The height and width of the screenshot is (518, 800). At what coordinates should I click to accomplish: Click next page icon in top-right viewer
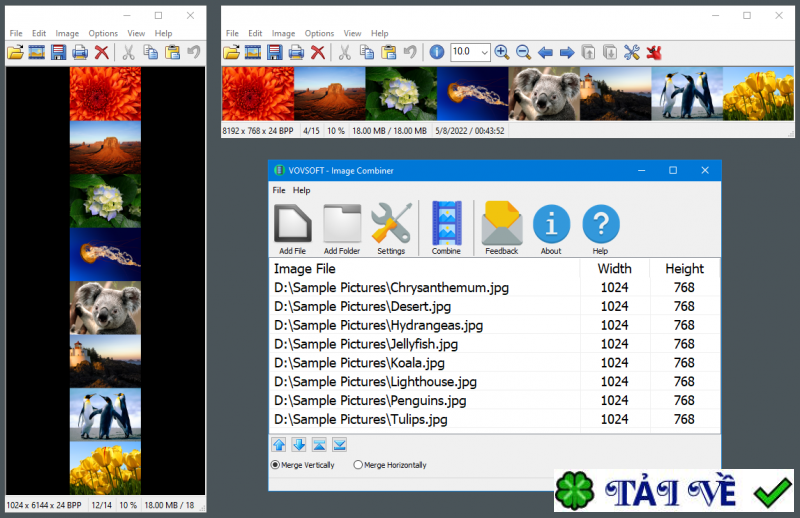tap(610, 52)
